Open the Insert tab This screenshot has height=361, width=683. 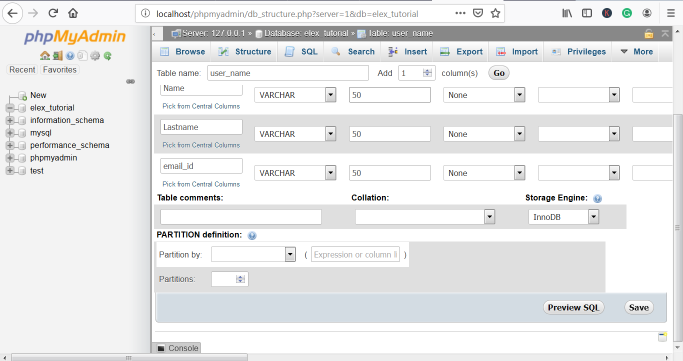(x=408, y=51)
